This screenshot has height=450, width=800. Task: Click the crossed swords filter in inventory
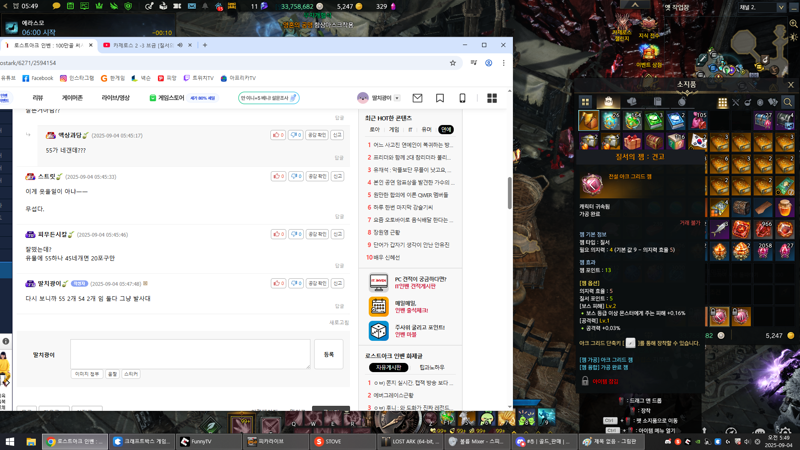point(736,103)
